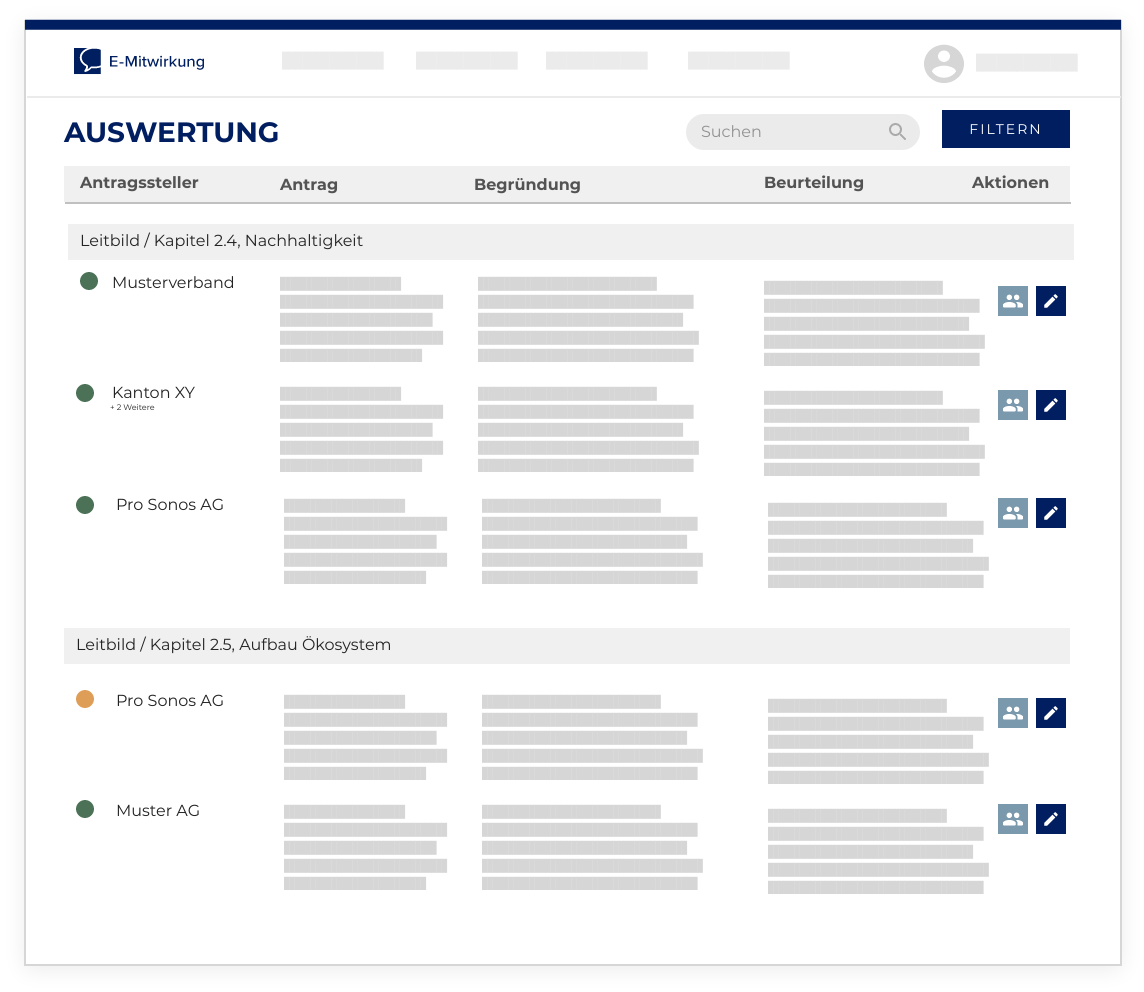1144x992 pixels.
Task: Open group icon for Kanton XY row
Action: [1013, 405]
